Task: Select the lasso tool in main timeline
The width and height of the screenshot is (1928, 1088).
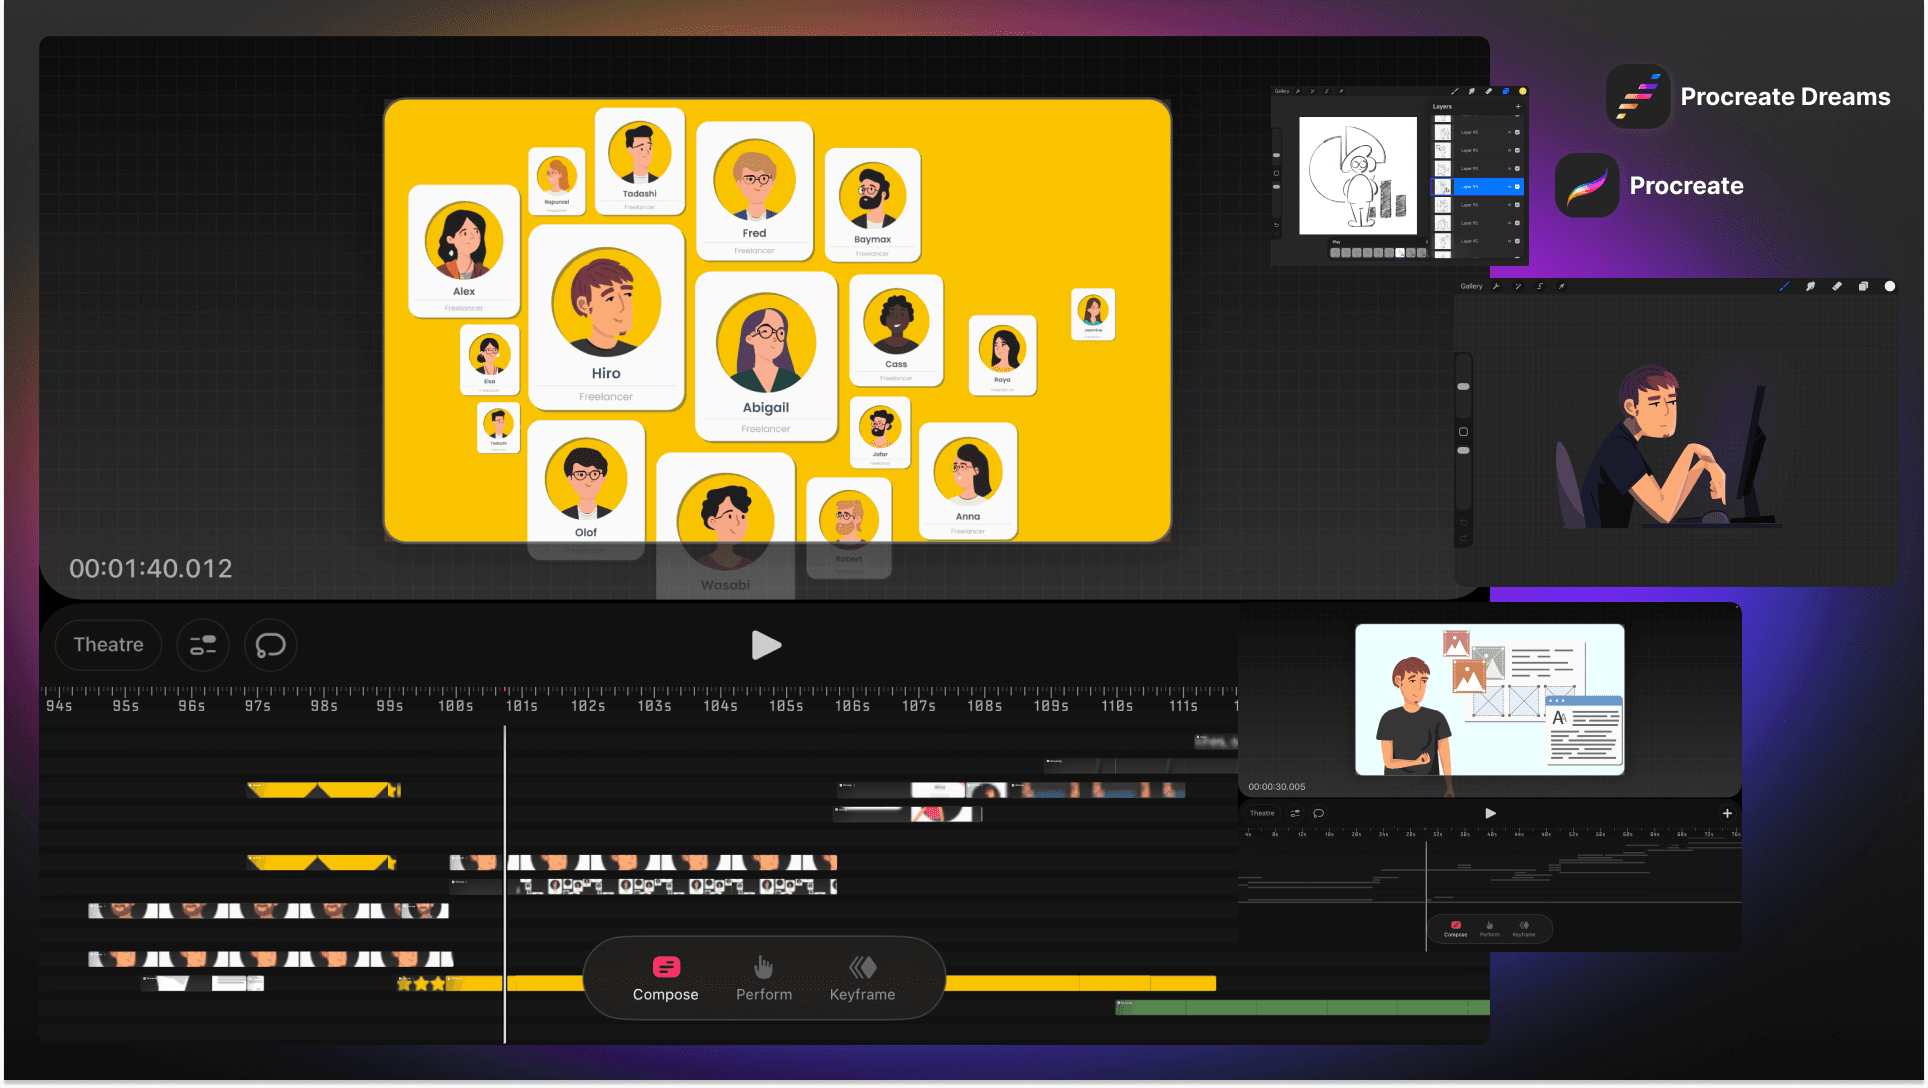Action: [270, 645]
